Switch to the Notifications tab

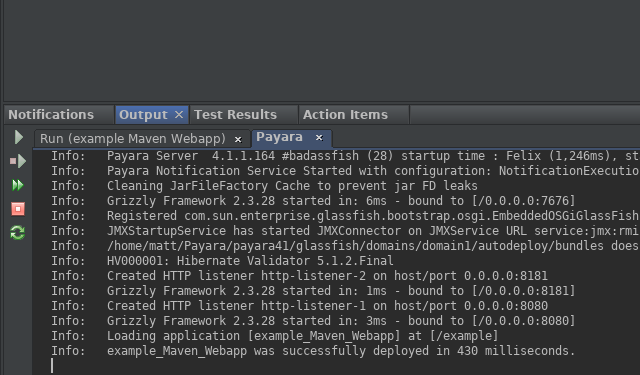tap(51, 115)
